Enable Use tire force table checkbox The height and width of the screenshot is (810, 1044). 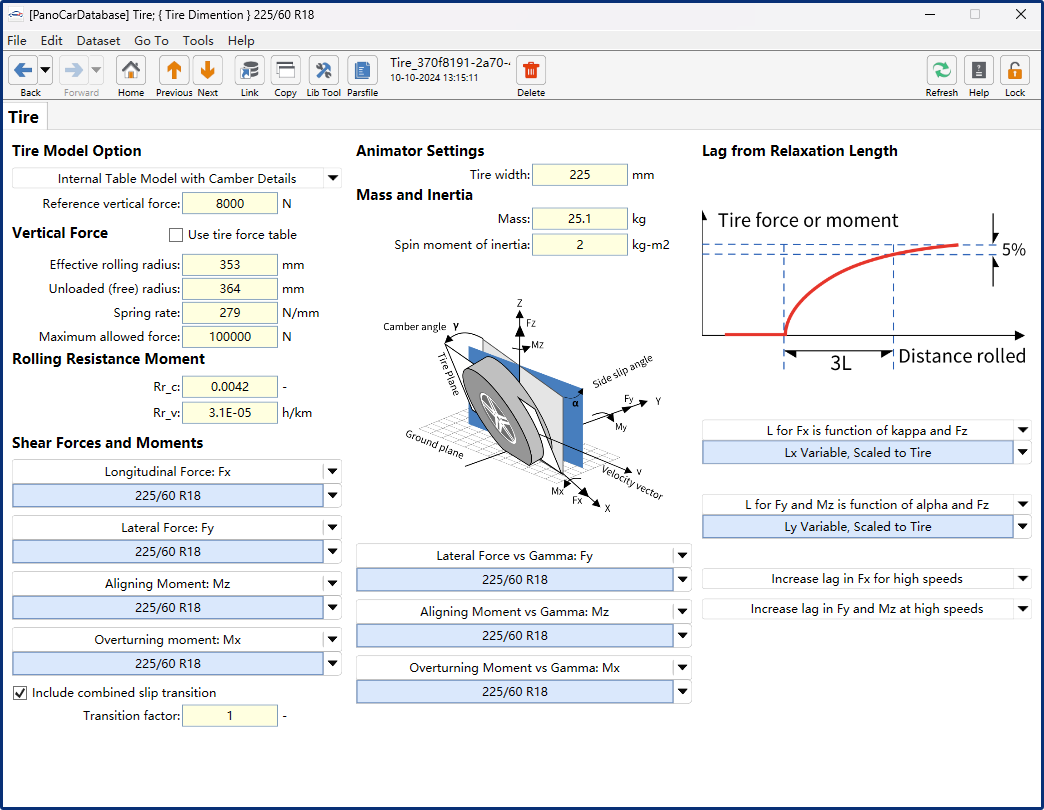(176, 235)
